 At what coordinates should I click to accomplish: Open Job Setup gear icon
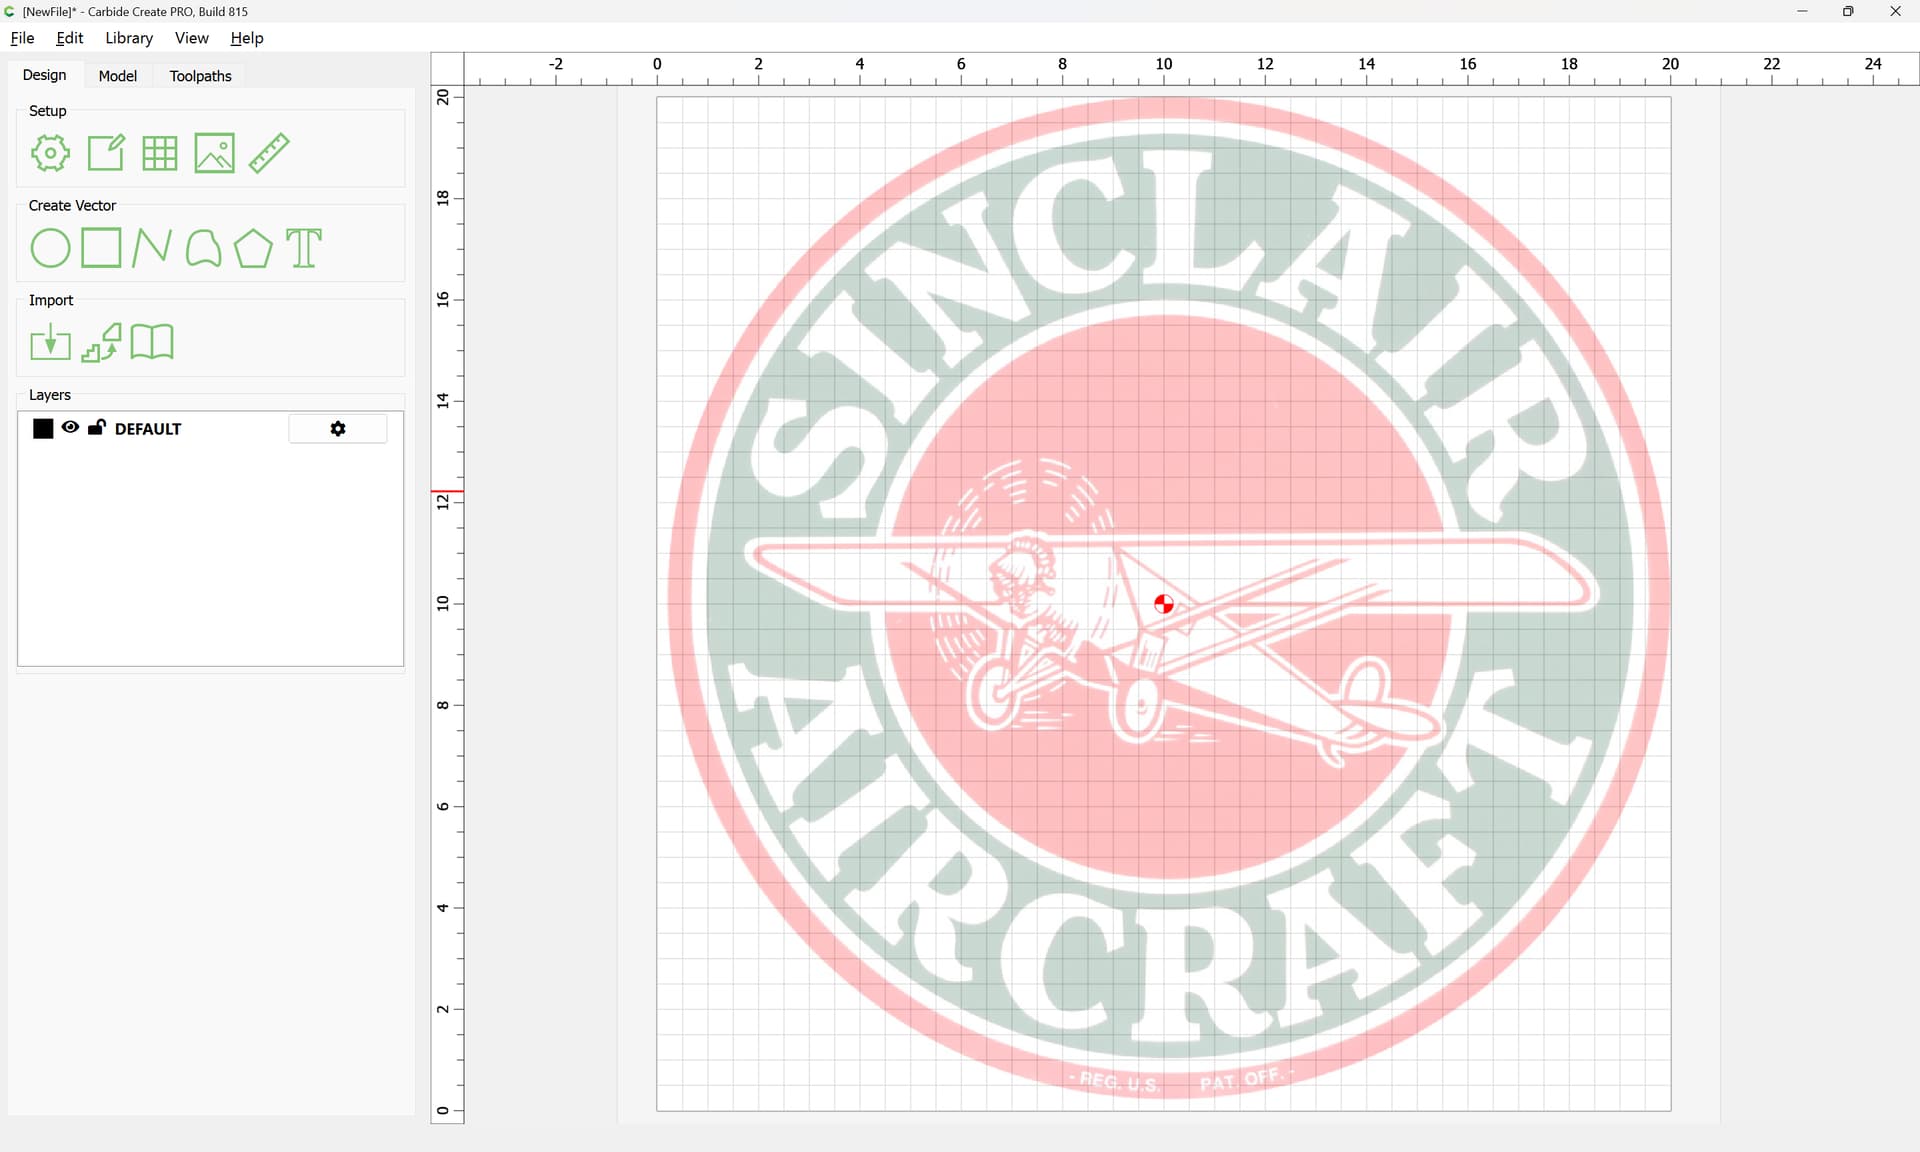50,153
